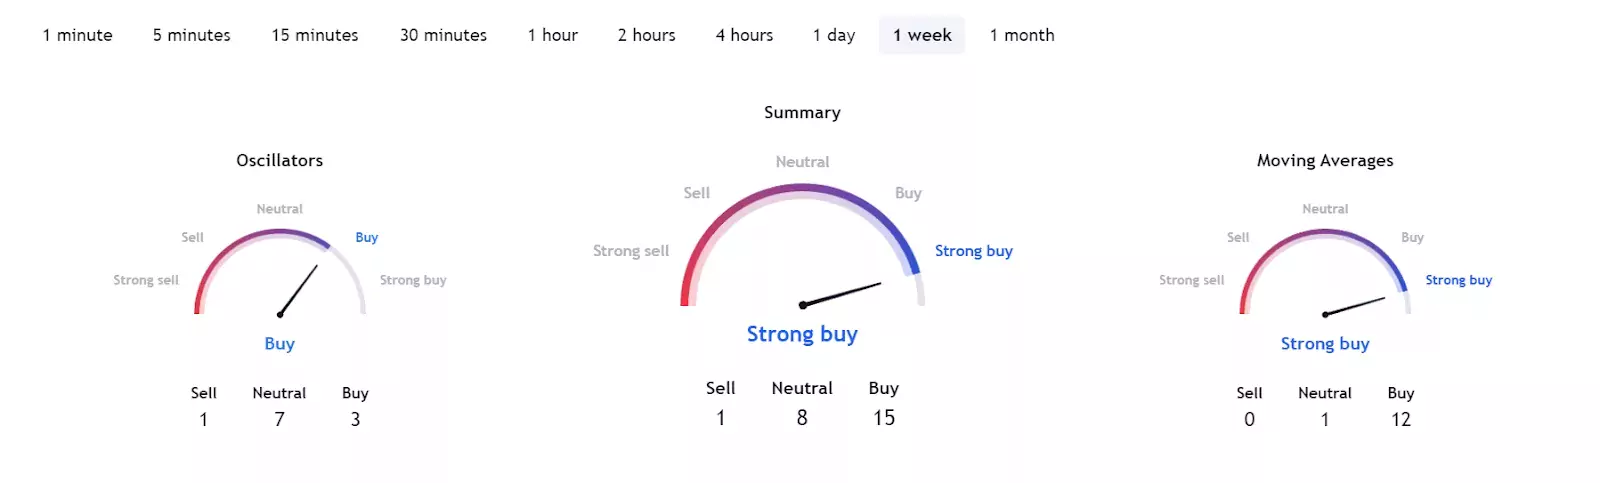This screenshot has width=1600, height=483.
Task: Click the Oscillators Buy rating label
Action: pyautogui.click(x=279, y=343)
